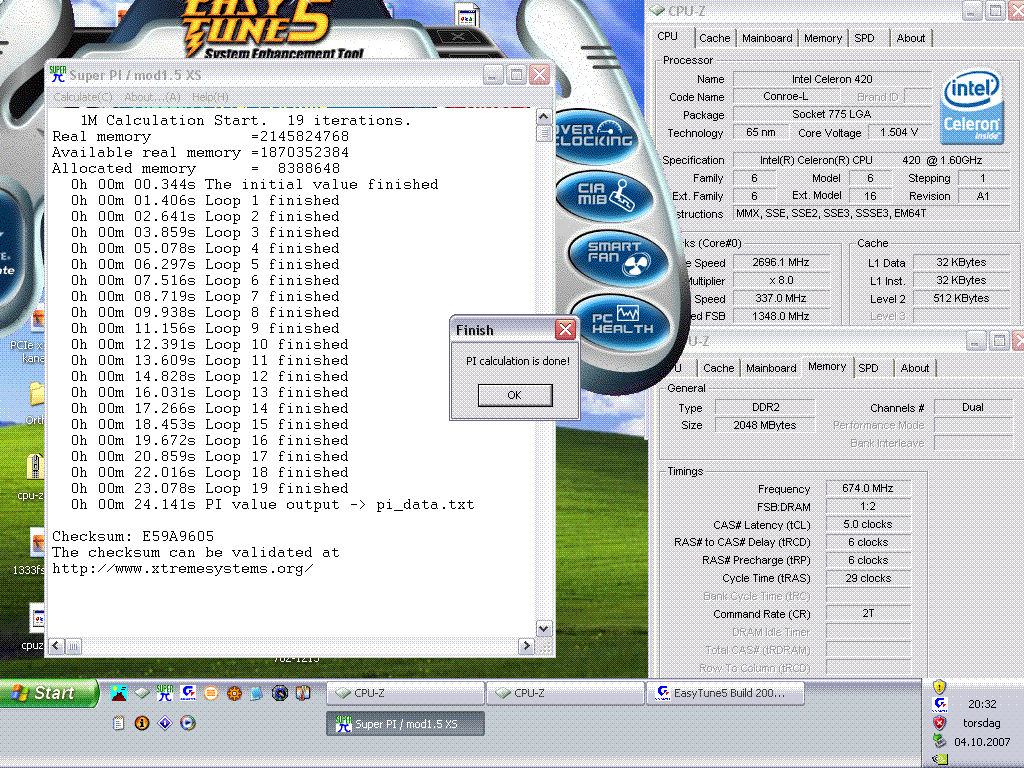The image size is (1024, 768).
Task: Click the yellow security shield tray icon
Action: (939, 686)
